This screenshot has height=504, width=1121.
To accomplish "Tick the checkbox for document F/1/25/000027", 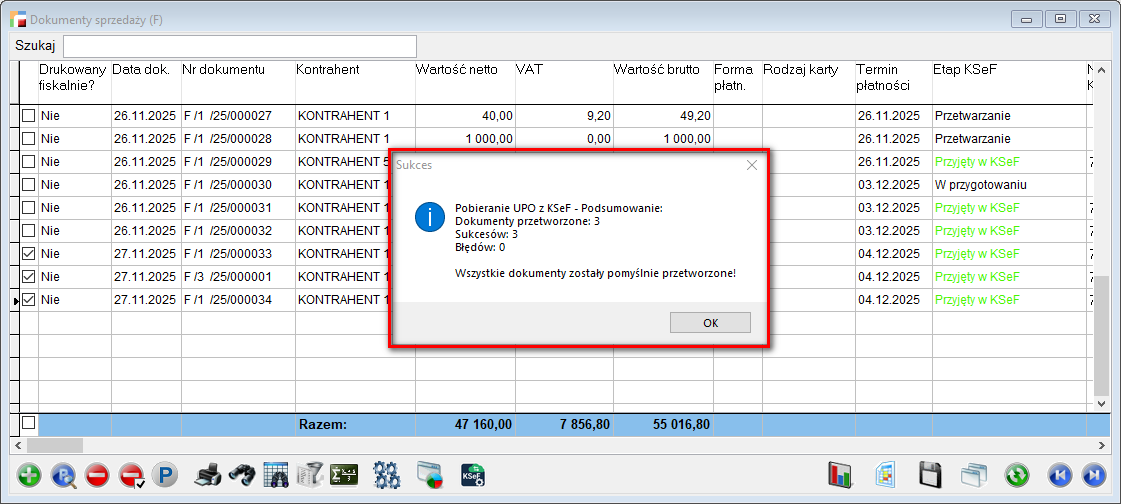I will [x=29, y=116].
